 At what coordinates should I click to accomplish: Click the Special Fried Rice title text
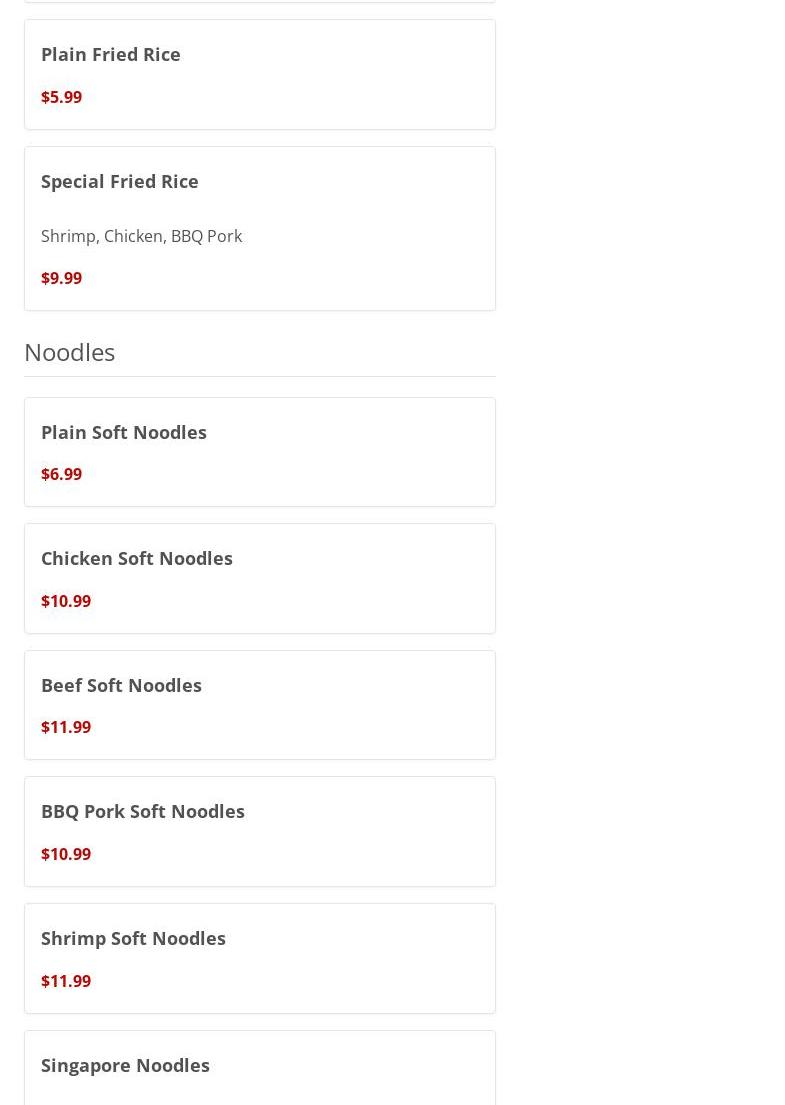coord(120,182)
